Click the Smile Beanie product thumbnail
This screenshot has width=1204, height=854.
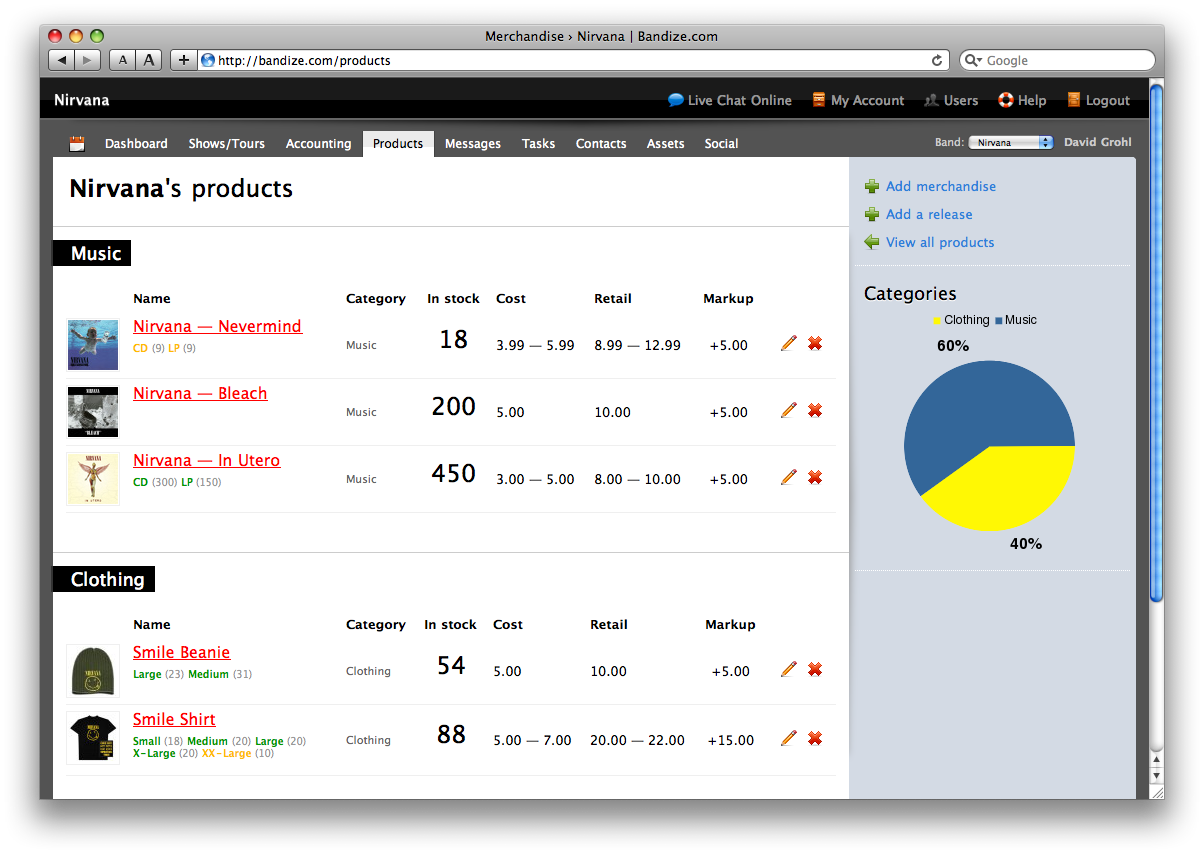(93, 670)
